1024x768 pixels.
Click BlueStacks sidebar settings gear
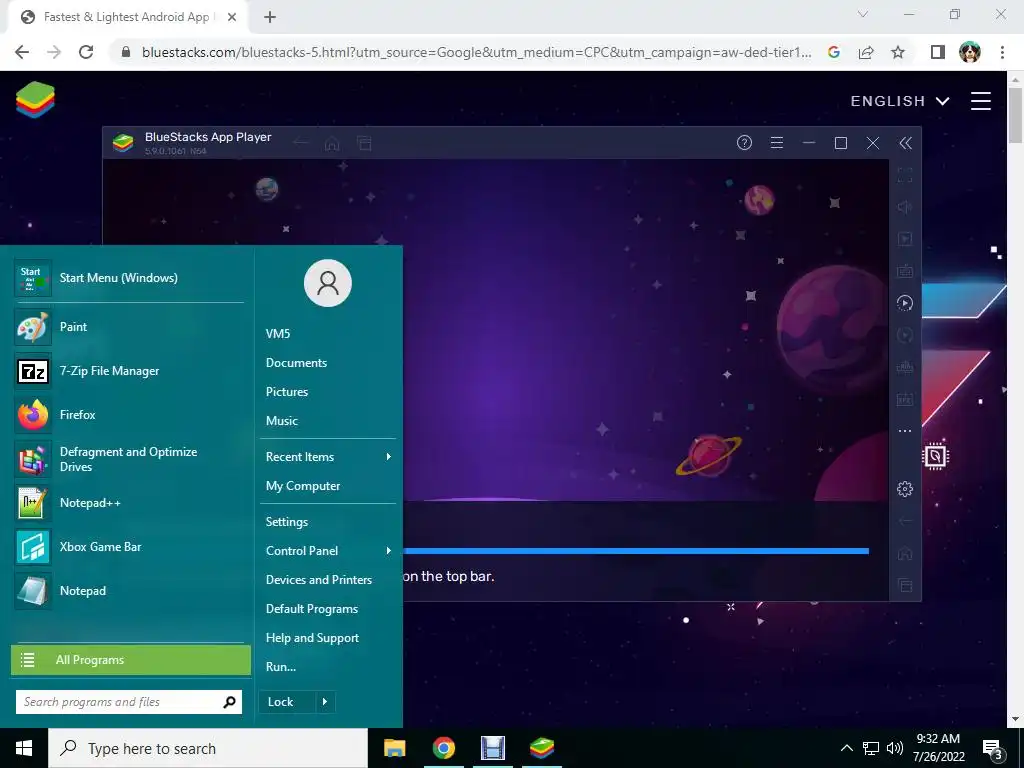tap(904, 488)
